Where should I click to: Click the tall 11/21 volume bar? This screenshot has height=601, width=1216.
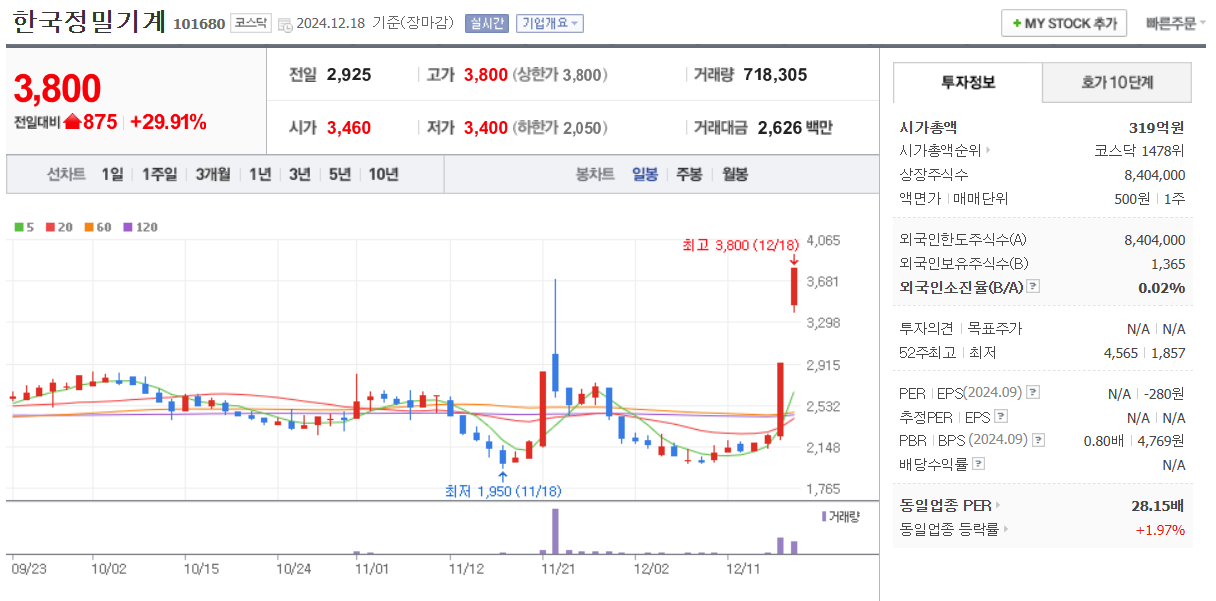coord(555,531)
